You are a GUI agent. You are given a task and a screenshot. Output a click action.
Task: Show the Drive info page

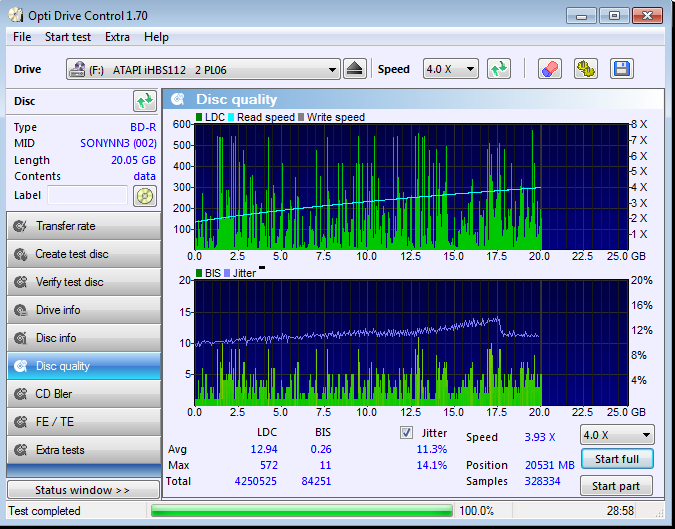click(x=84, y=310)
